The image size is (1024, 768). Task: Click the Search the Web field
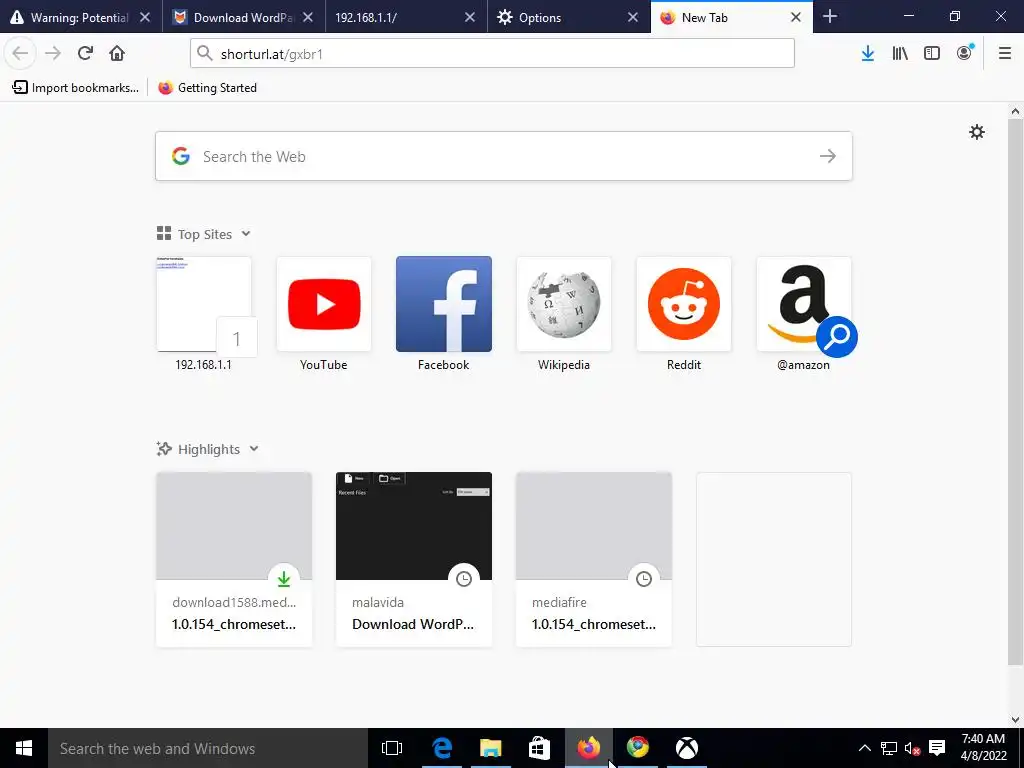(x=504, y=156)
